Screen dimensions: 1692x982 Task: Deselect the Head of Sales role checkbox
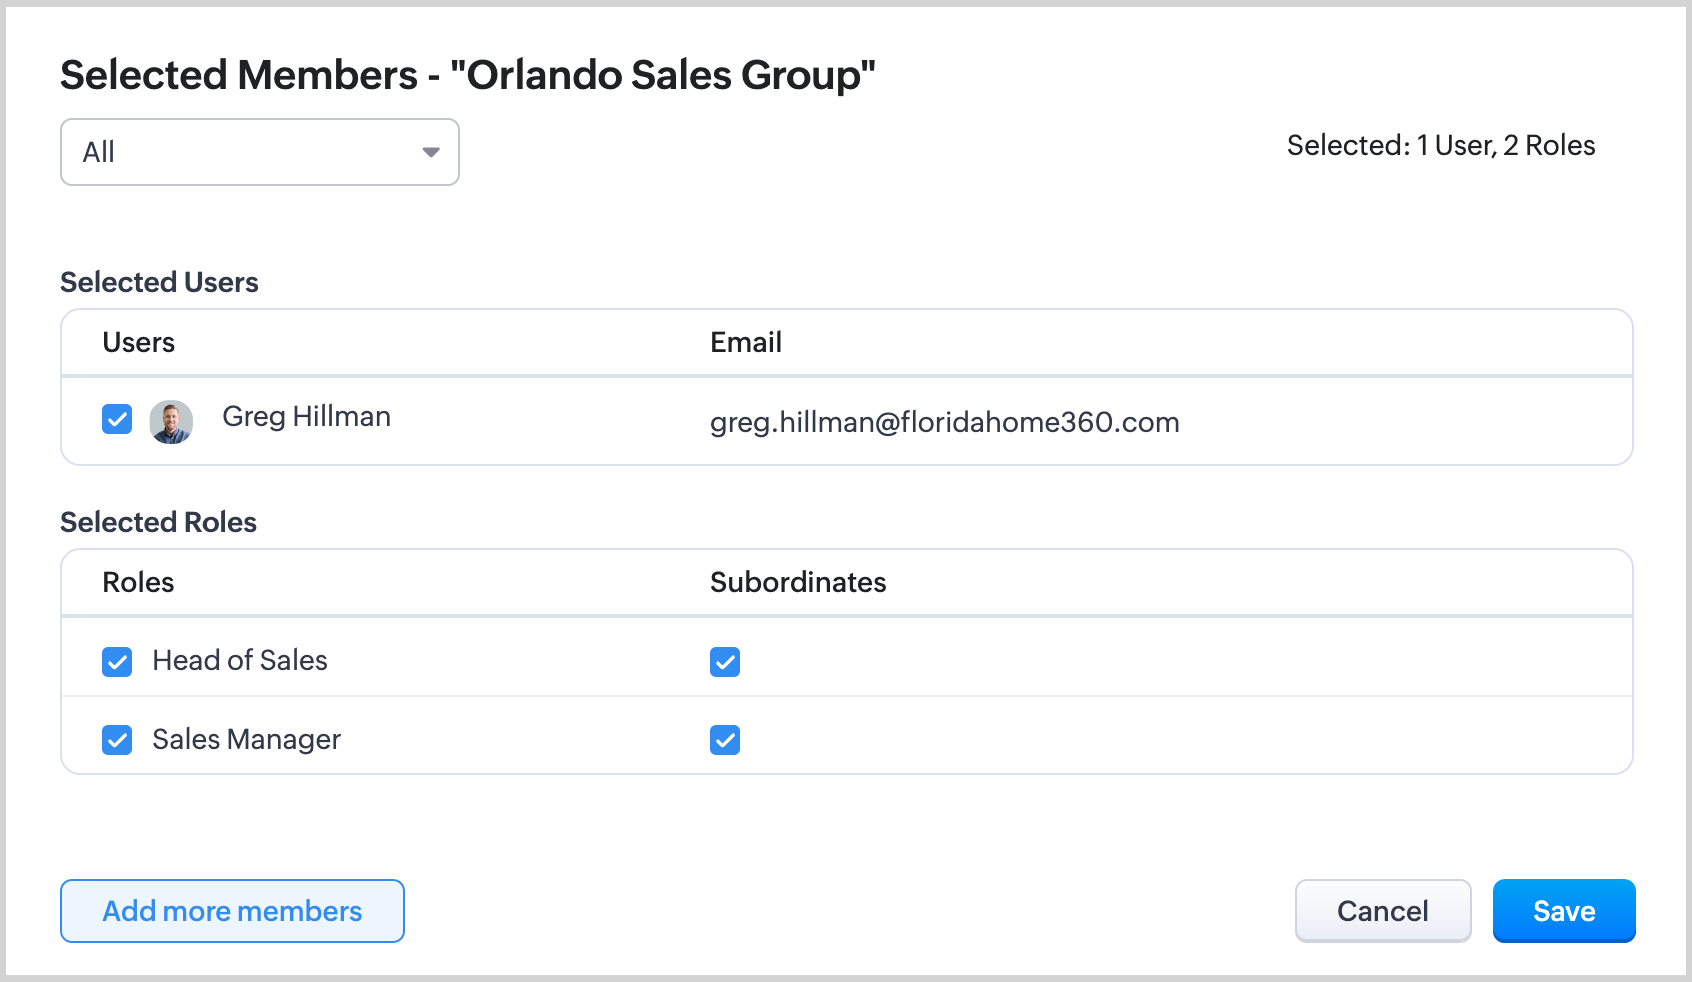pos(117,662)
